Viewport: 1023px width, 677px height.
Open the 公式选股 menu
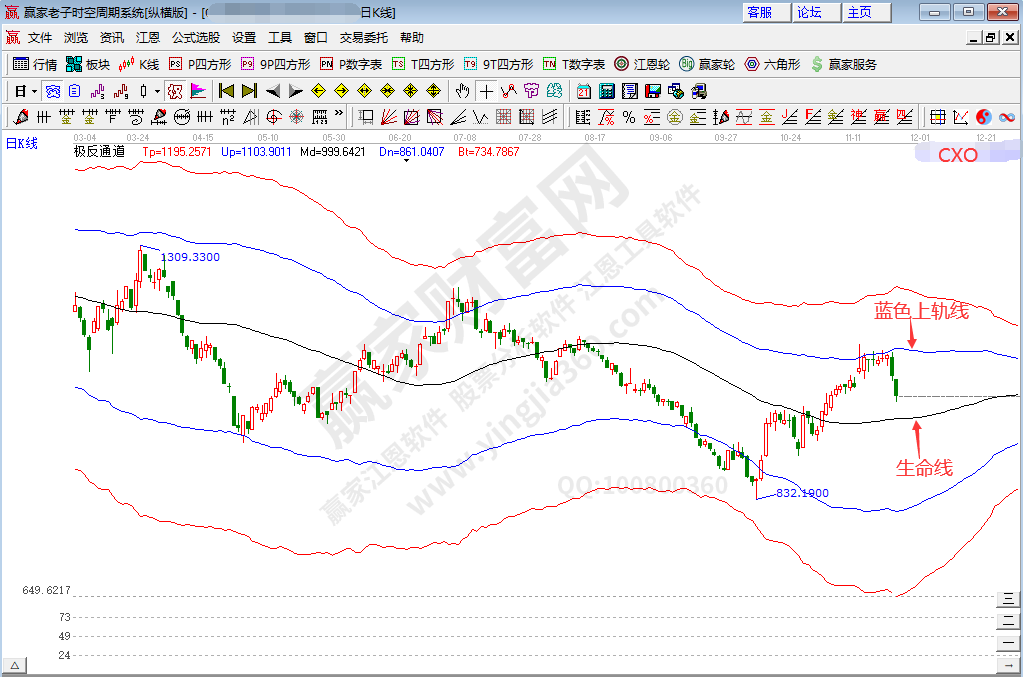point(196,38)
